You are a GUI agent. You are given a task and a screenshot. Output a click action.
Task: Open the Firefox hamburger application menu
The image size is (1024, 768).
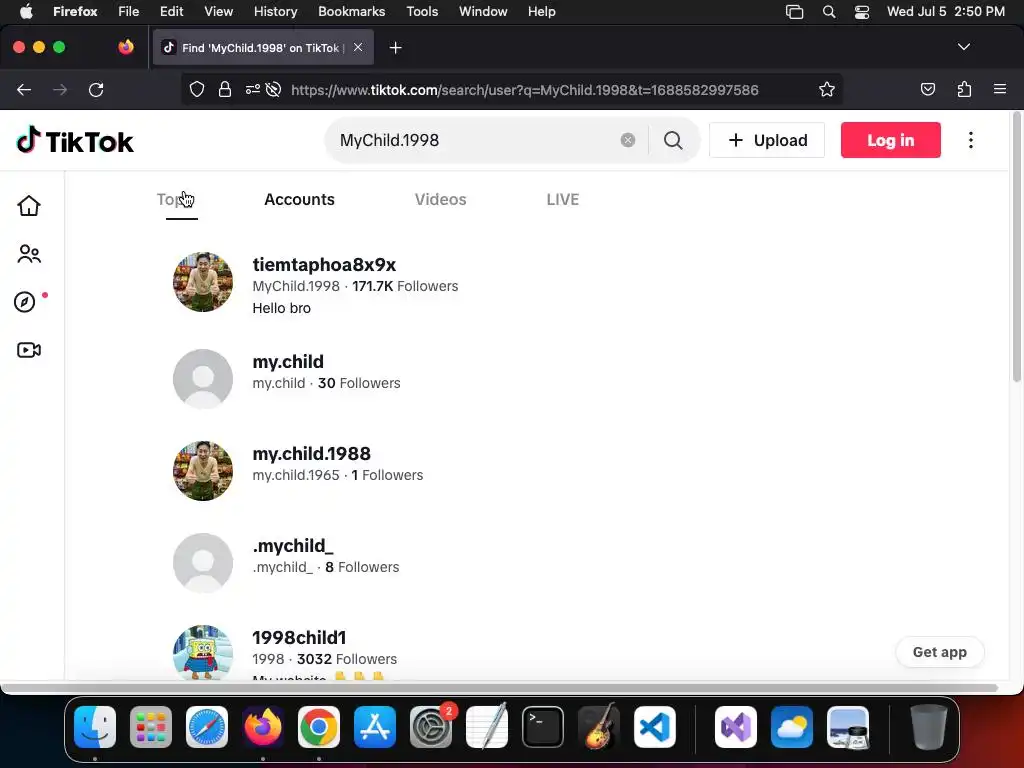pyautogui.click(x=999, y=89)
